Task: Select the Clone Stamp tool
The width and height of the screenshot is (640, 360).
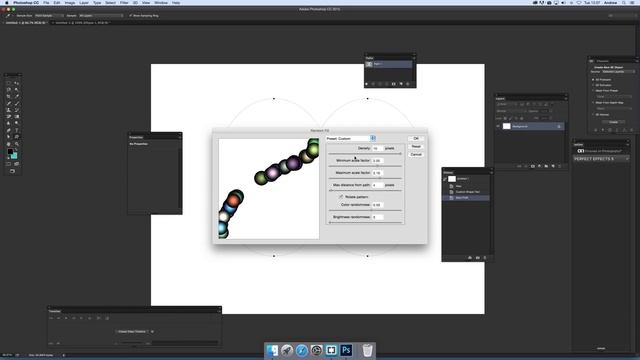Action: [x=9, y=110]
